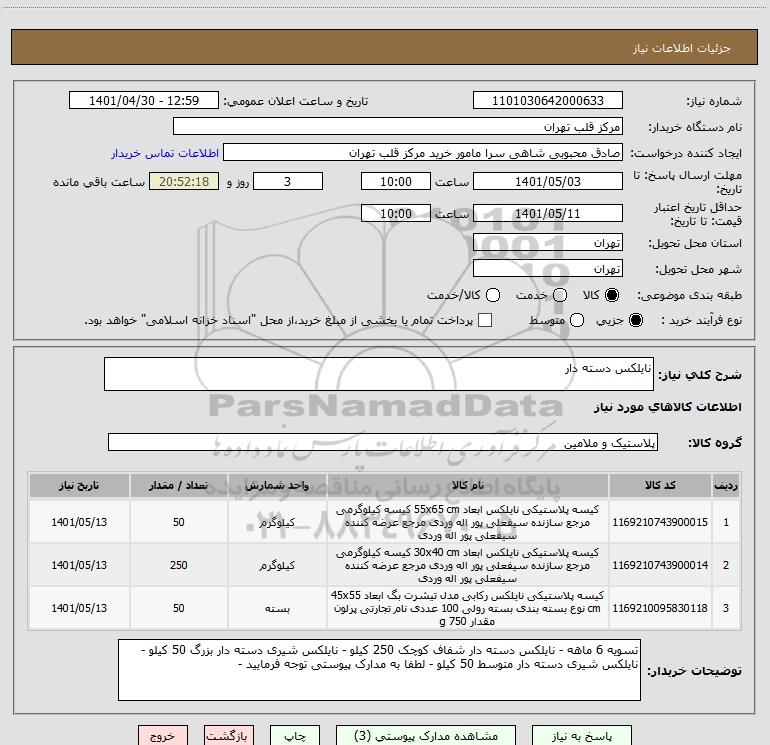Viewport: 770px width, 745px height.
Task: Click the requester field صادق محبوبی شاهی سرا
Action: click(x=423, y=153)
